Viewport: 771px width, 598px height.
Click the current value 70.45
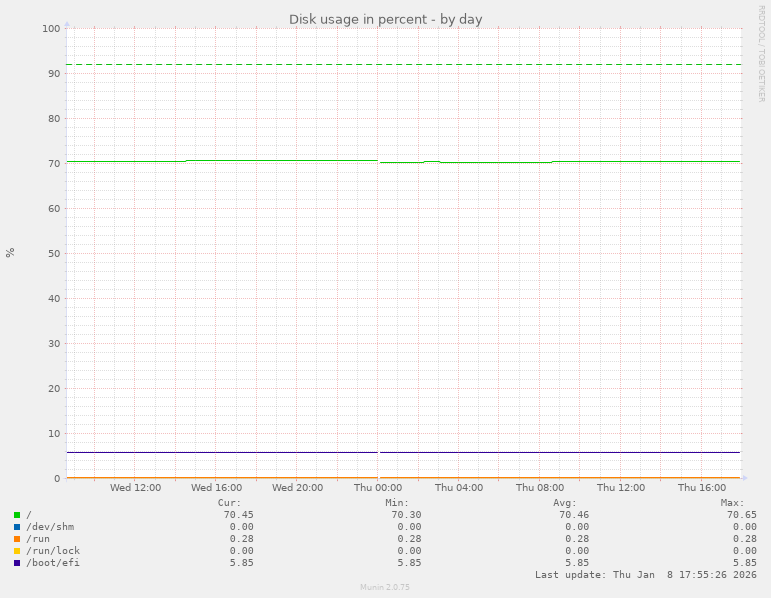click(238, 515)
